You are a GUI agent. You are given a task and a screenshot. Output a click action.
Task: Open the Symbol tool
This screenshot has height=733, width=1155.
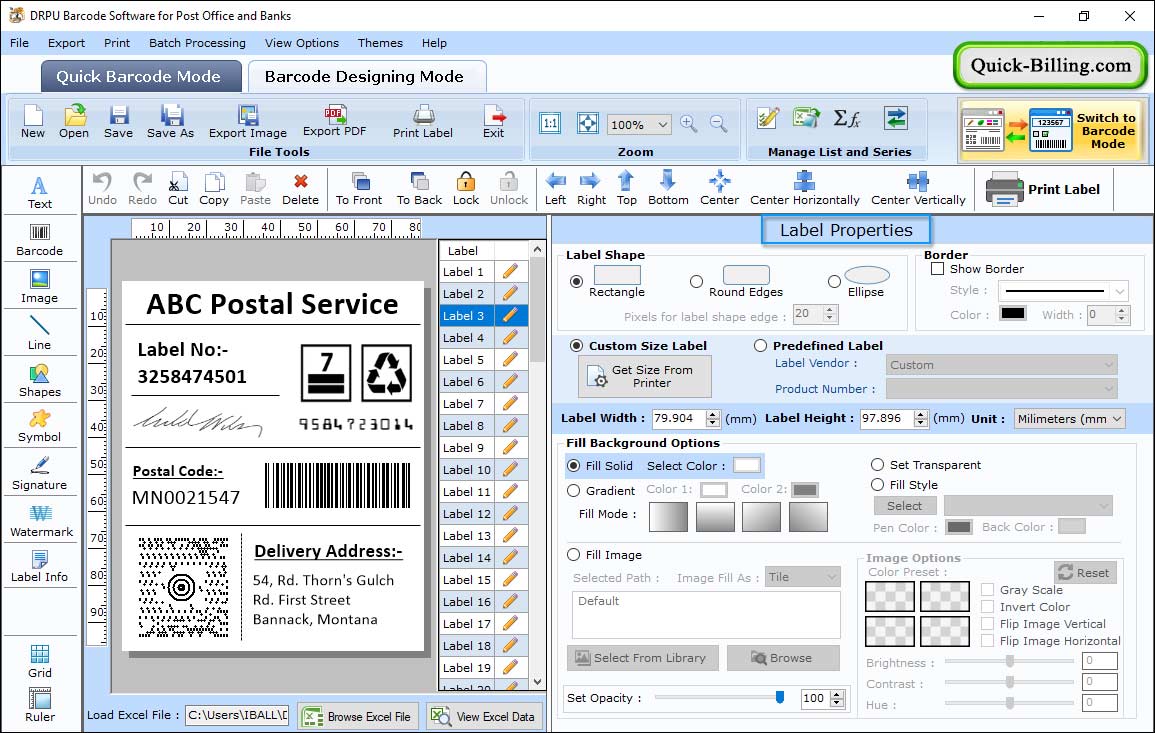click(40, 427)
